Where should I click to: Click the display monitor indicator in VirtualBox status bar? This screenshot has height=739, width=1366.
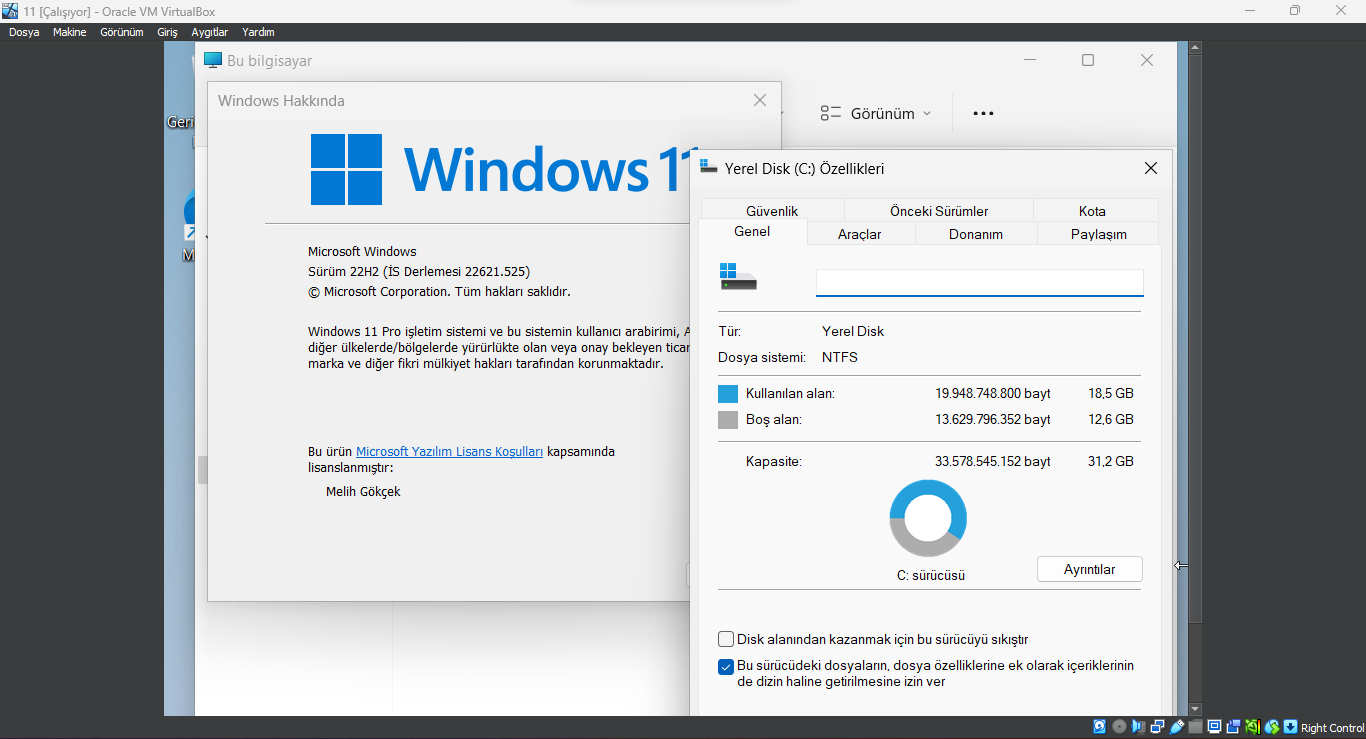1215,727
